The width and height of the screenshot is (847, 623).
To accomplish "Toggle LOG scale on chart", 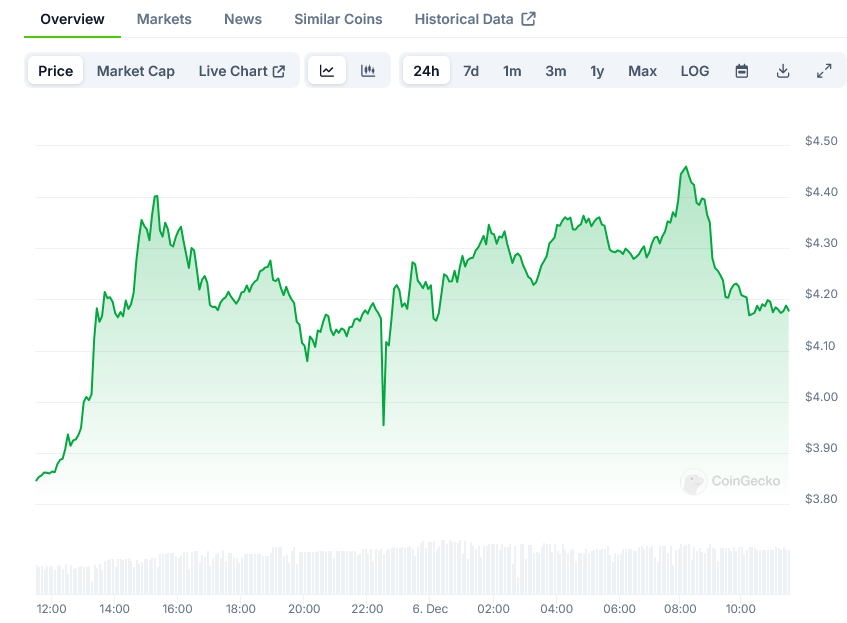I will point(695,71).
